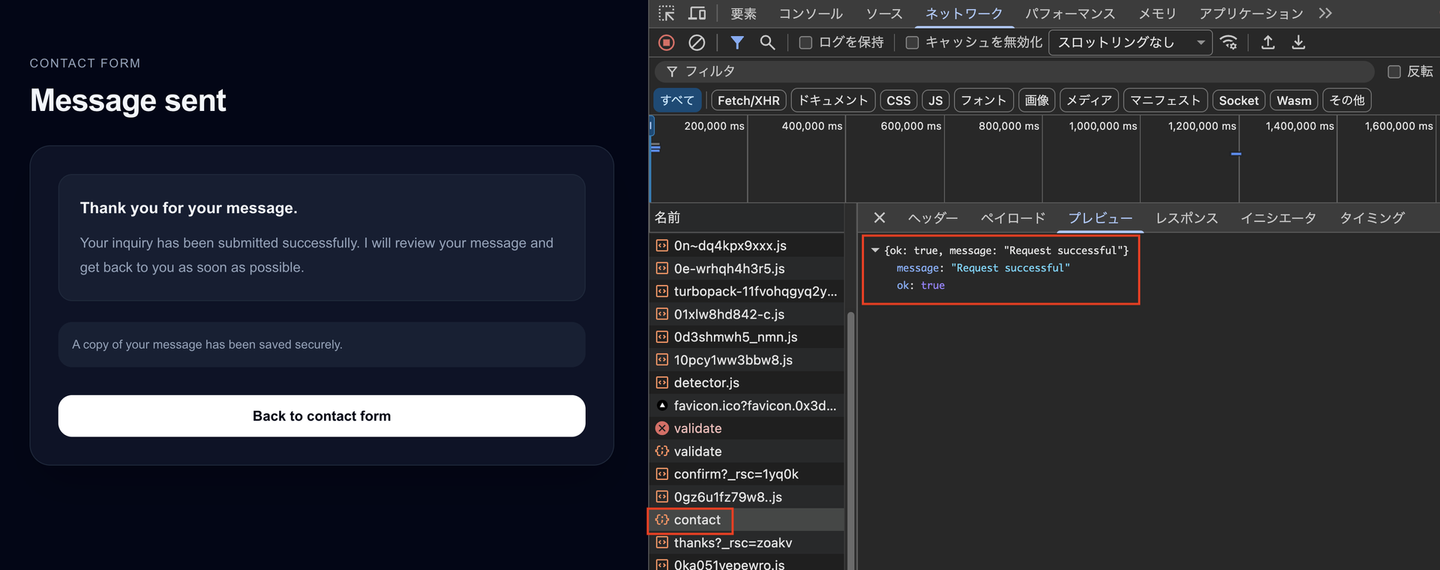The height and width of the screenshot is (570, 1440).
Task: Select the Fetch/XHR filter button
Action: click(x=748, y=100)
